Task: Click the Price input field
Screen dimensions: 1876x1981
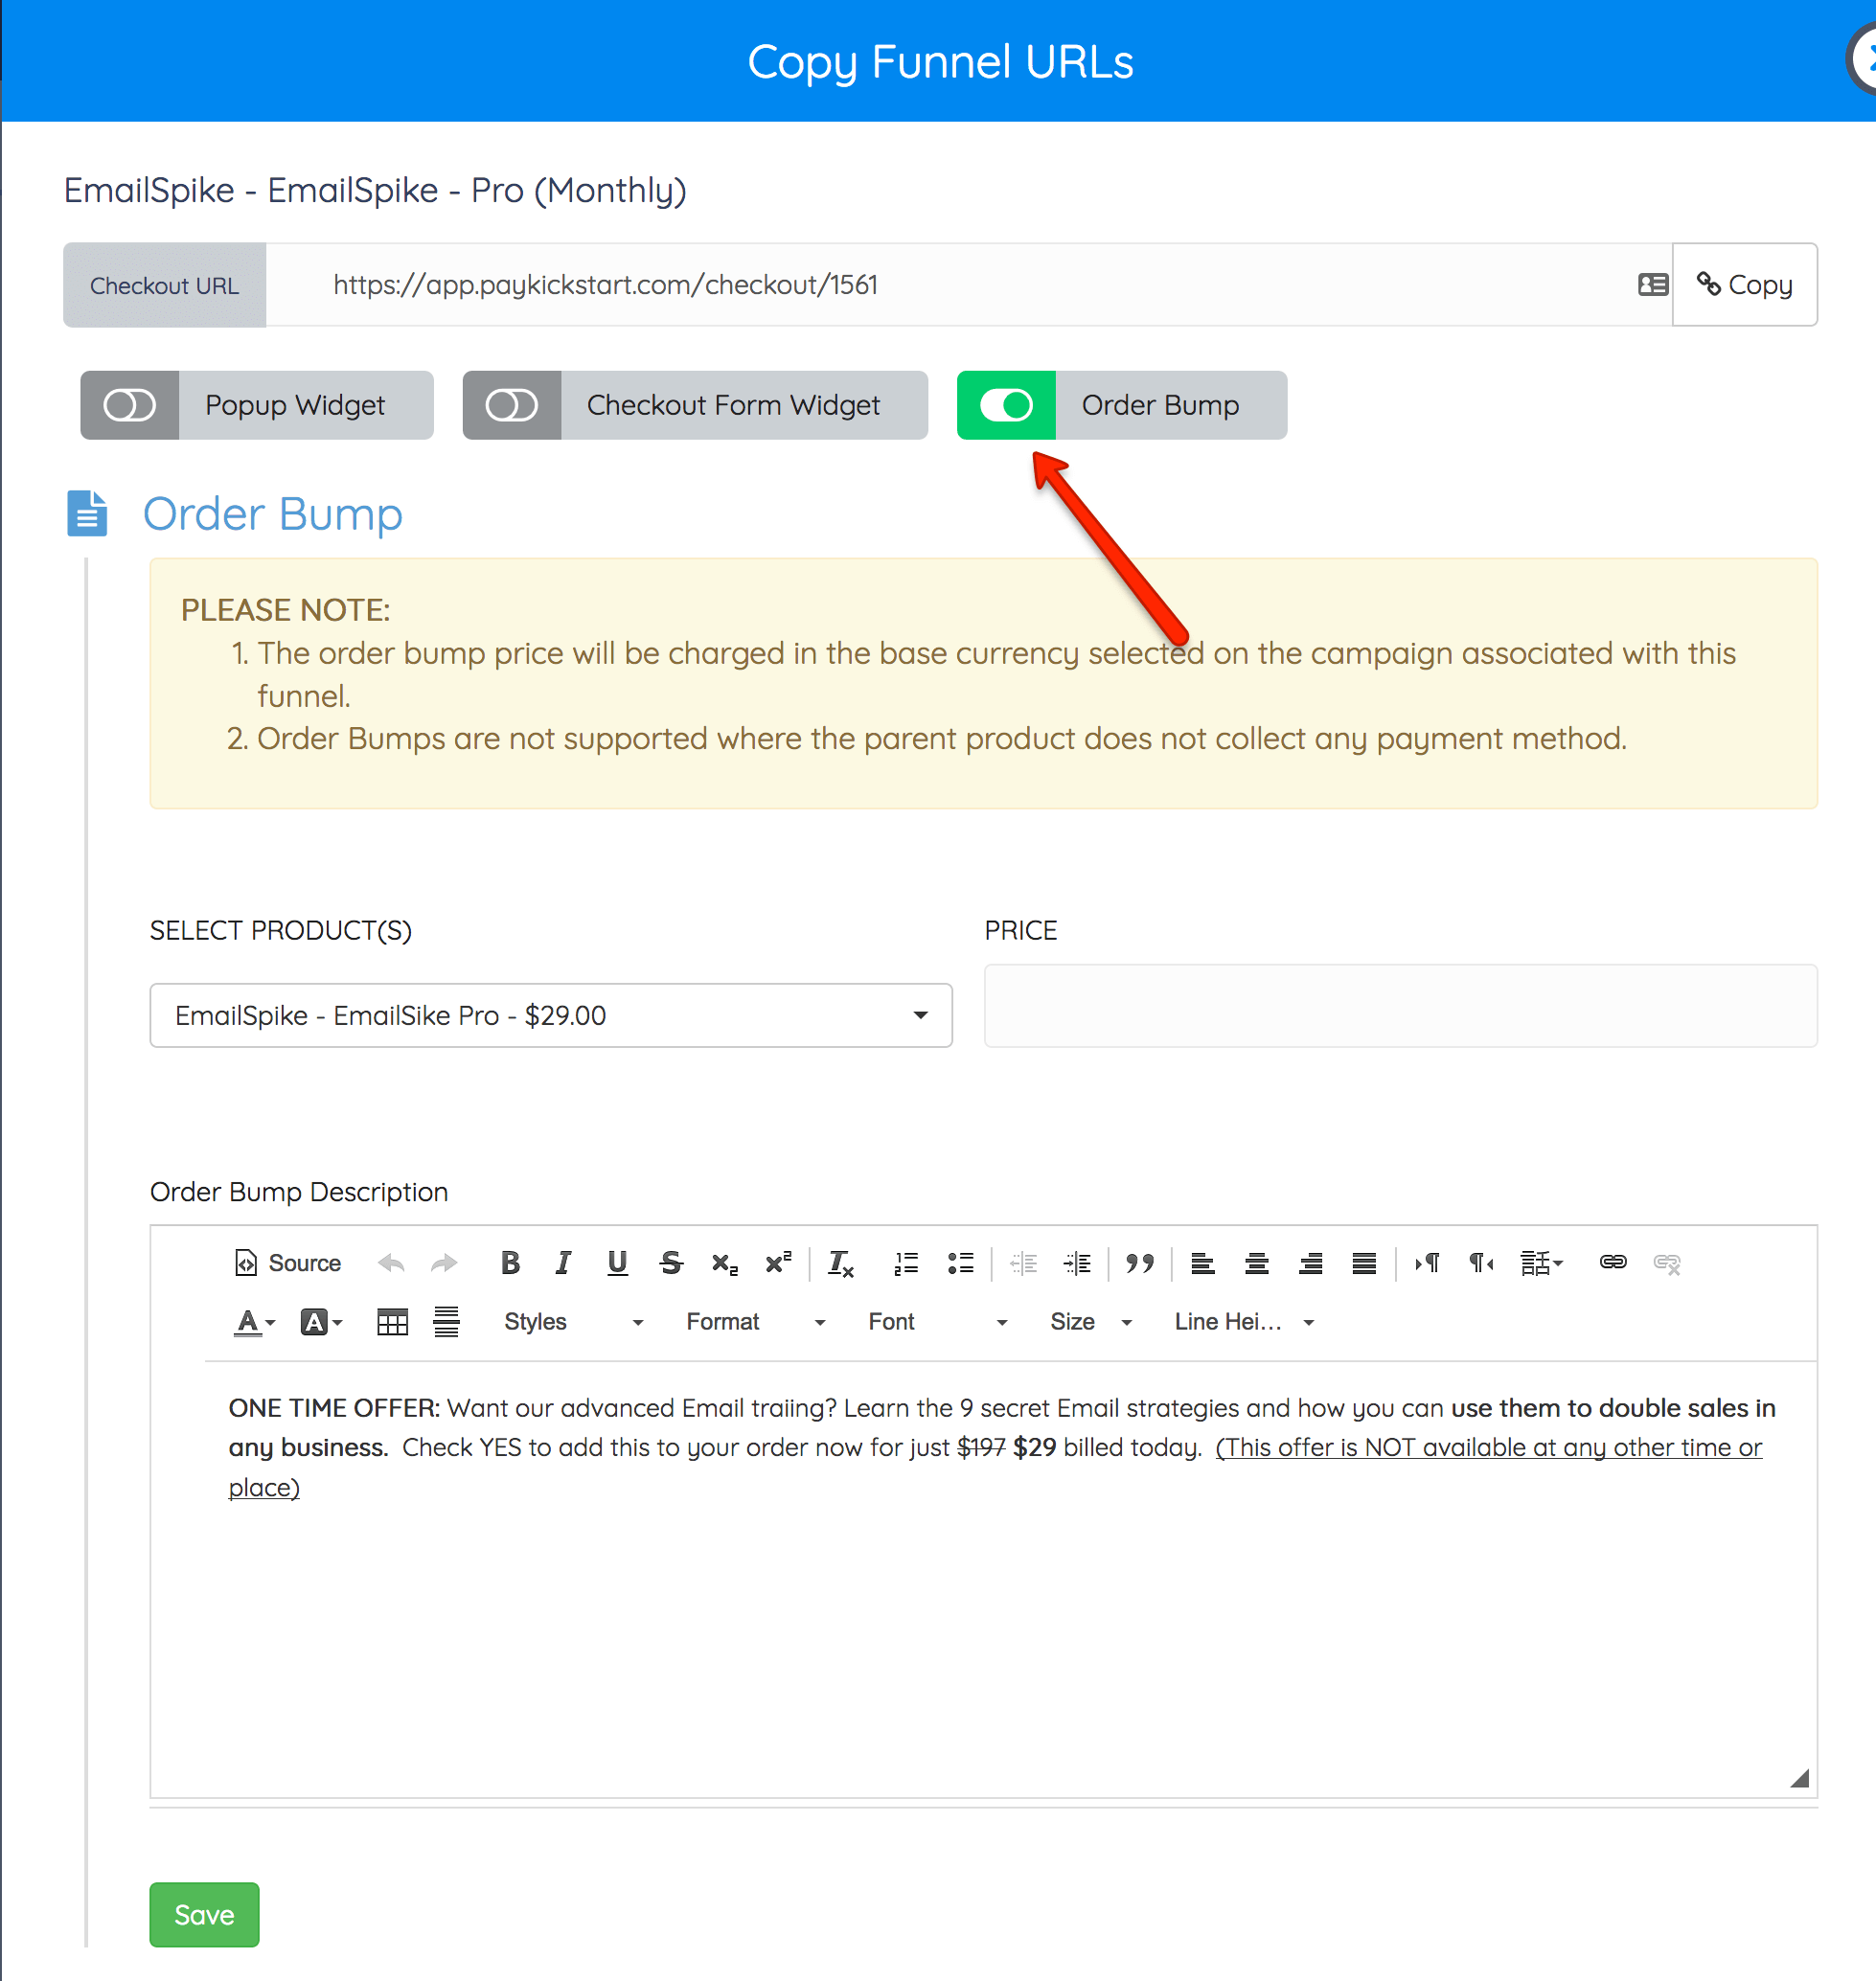Action: tap(1400, 1005)
